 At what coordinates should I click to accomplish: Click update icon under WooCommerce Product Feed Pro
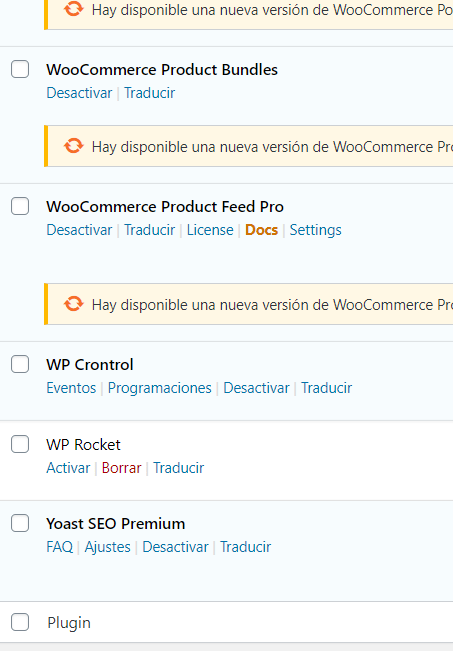click(x=73, y=304)
